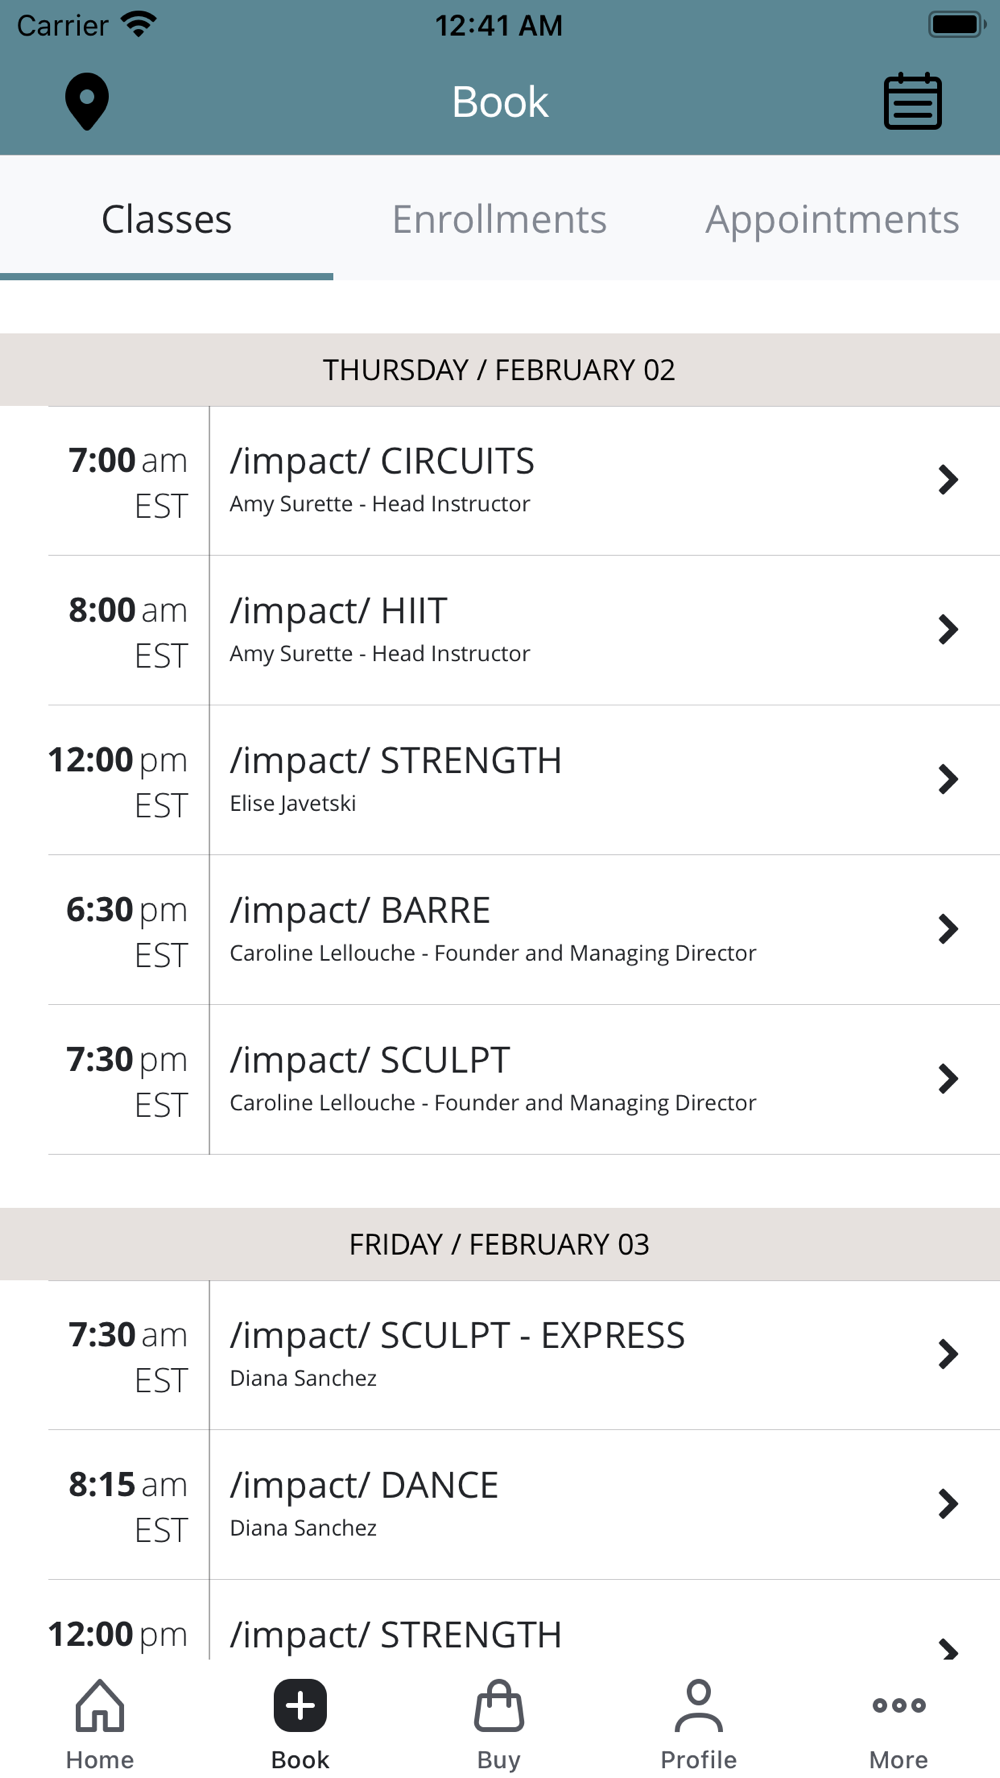Switch to the Enrollments tab
Screen dimensions: 1000x1778
(499, 219)
